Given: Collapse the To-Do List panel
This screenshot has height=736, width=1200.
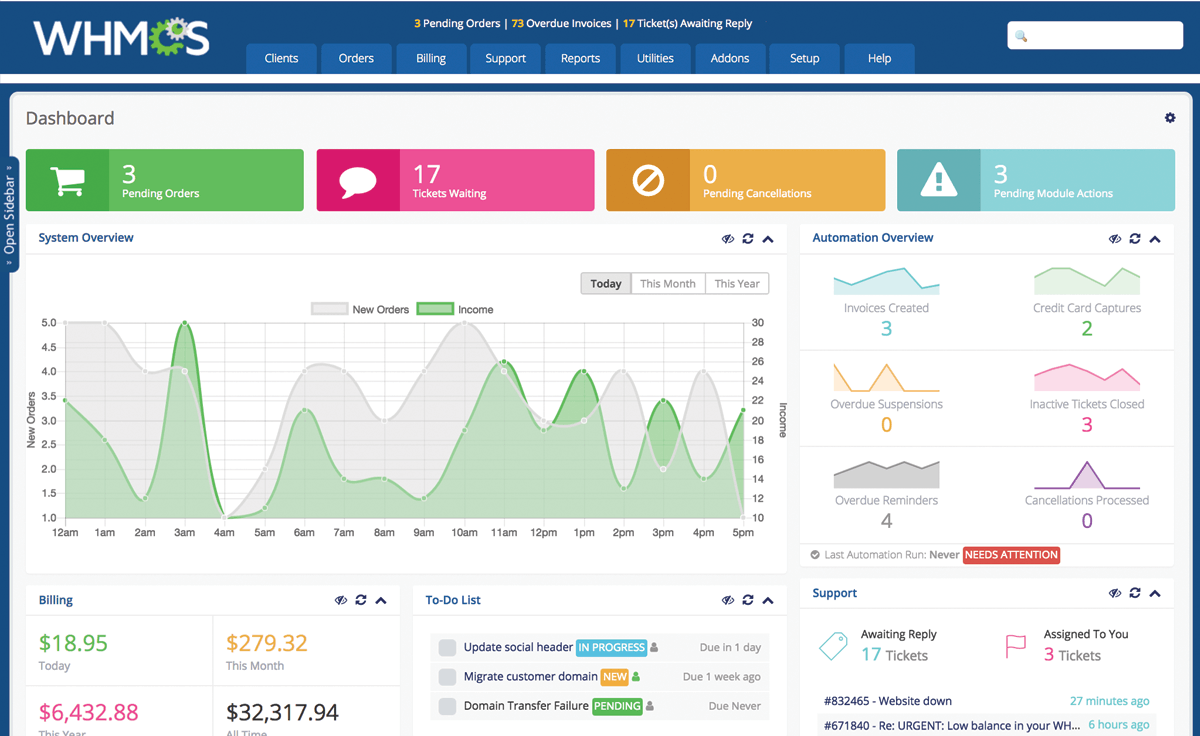Looking at the screenshot, I should pos(768,600).
